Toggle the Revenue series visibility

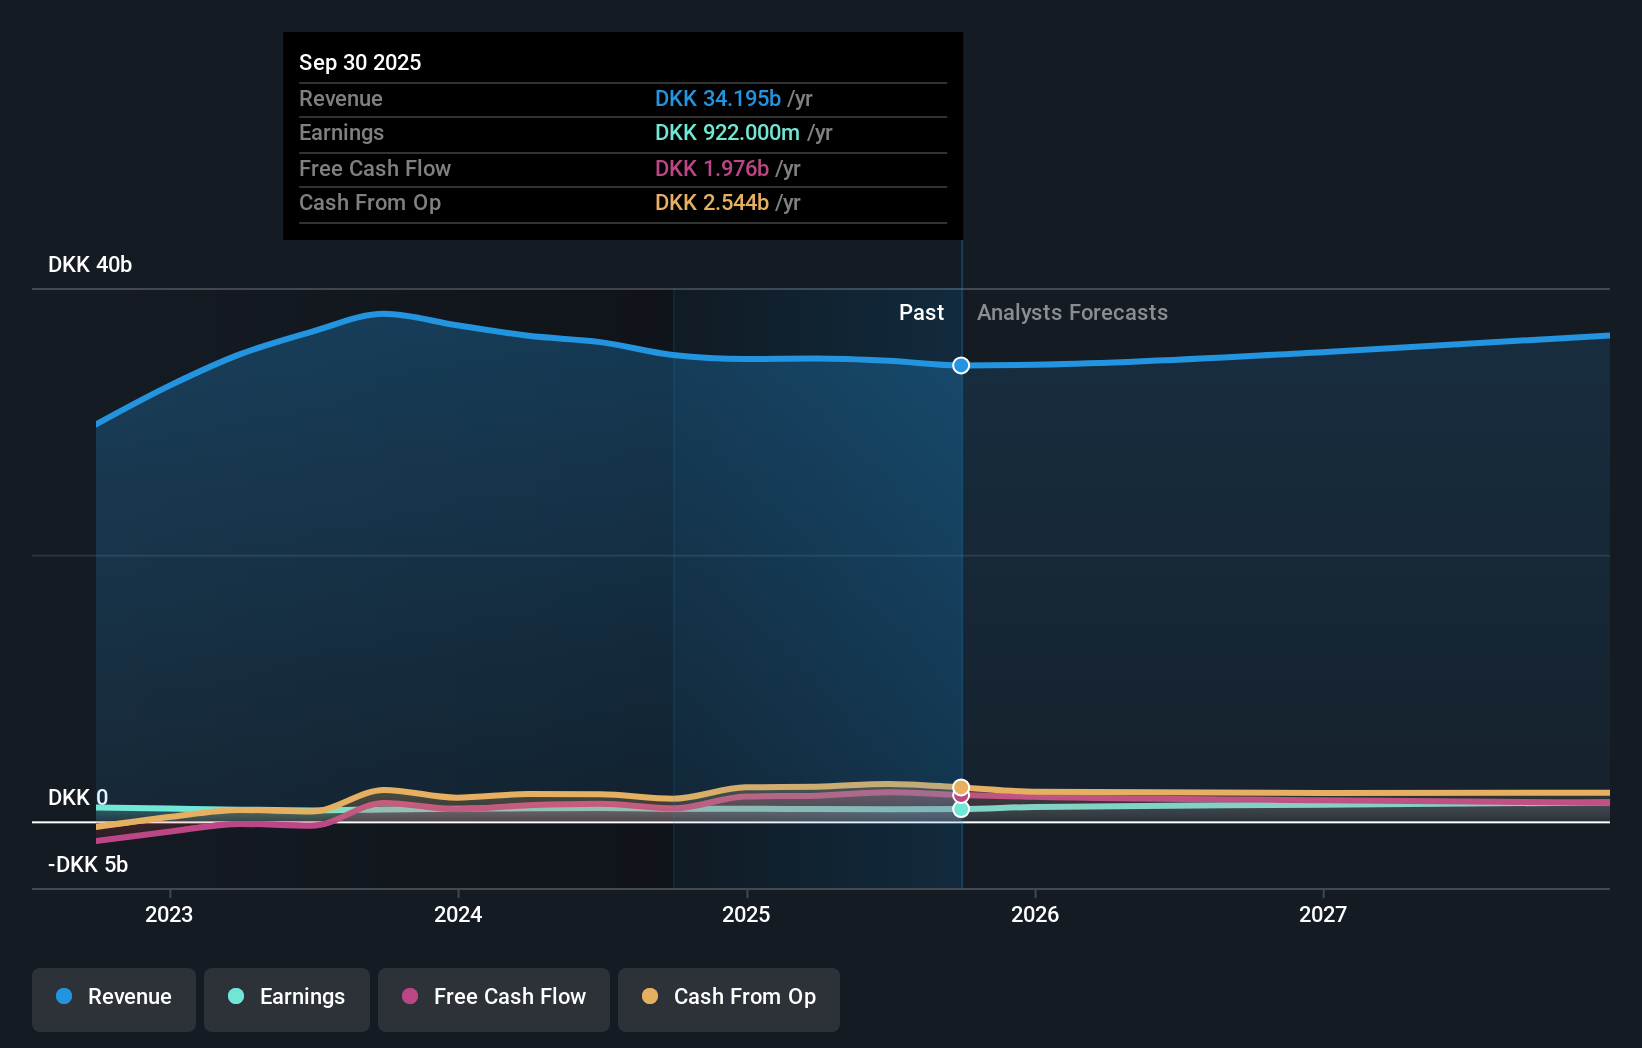click(113, 997)
